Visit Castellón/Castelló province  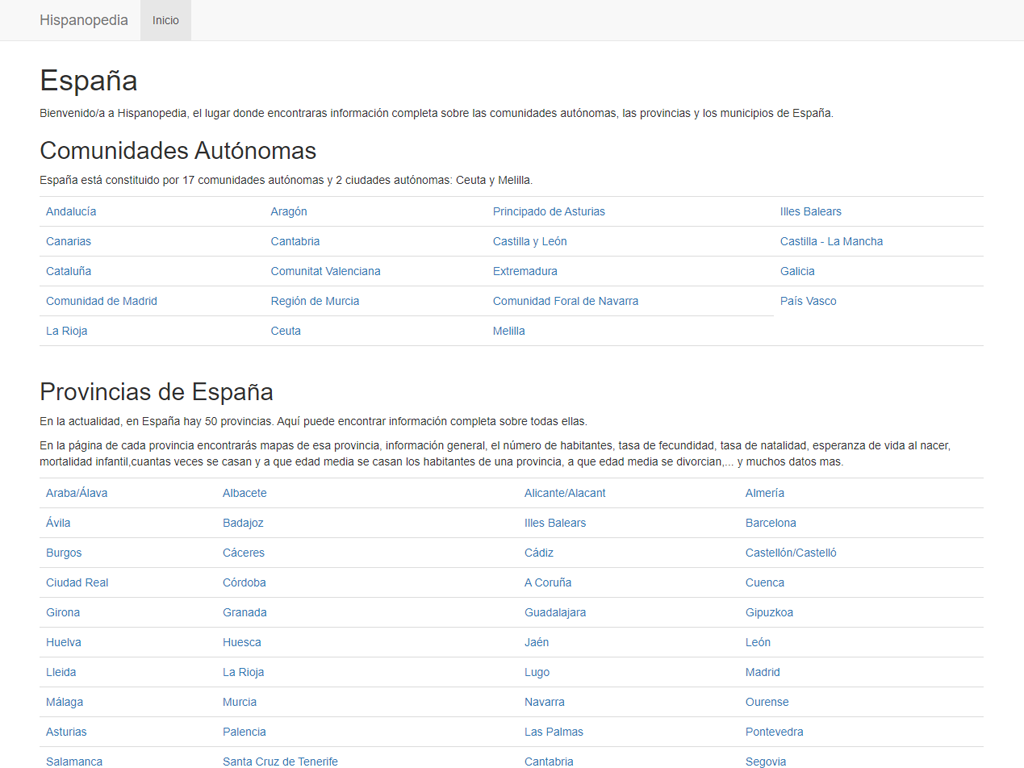click(x=791, y=554)
